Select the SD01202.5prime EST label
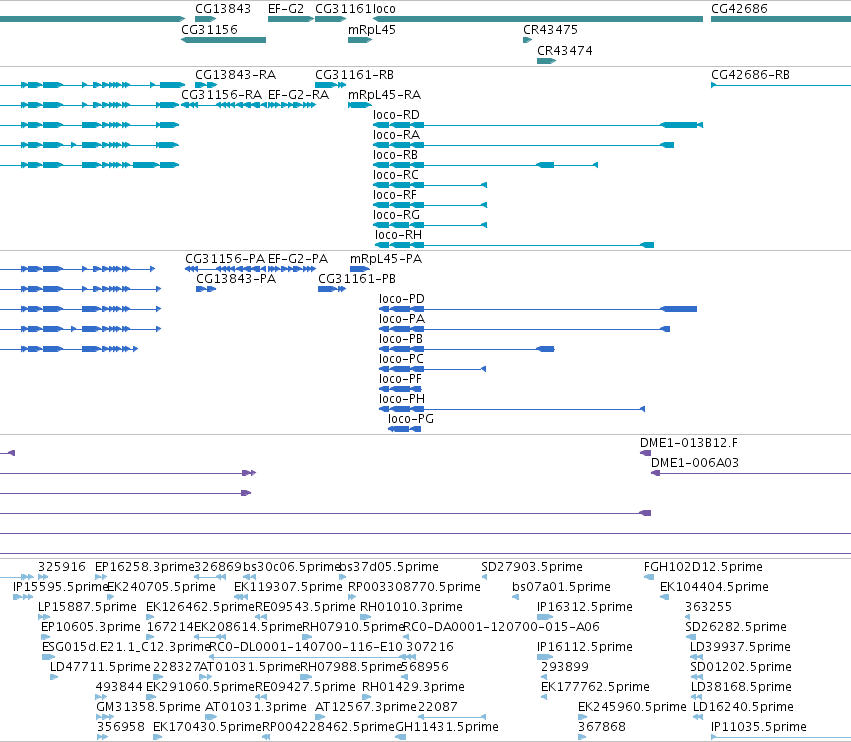Image resolution: width=851 pixels, height=742 pixels. 741,667
